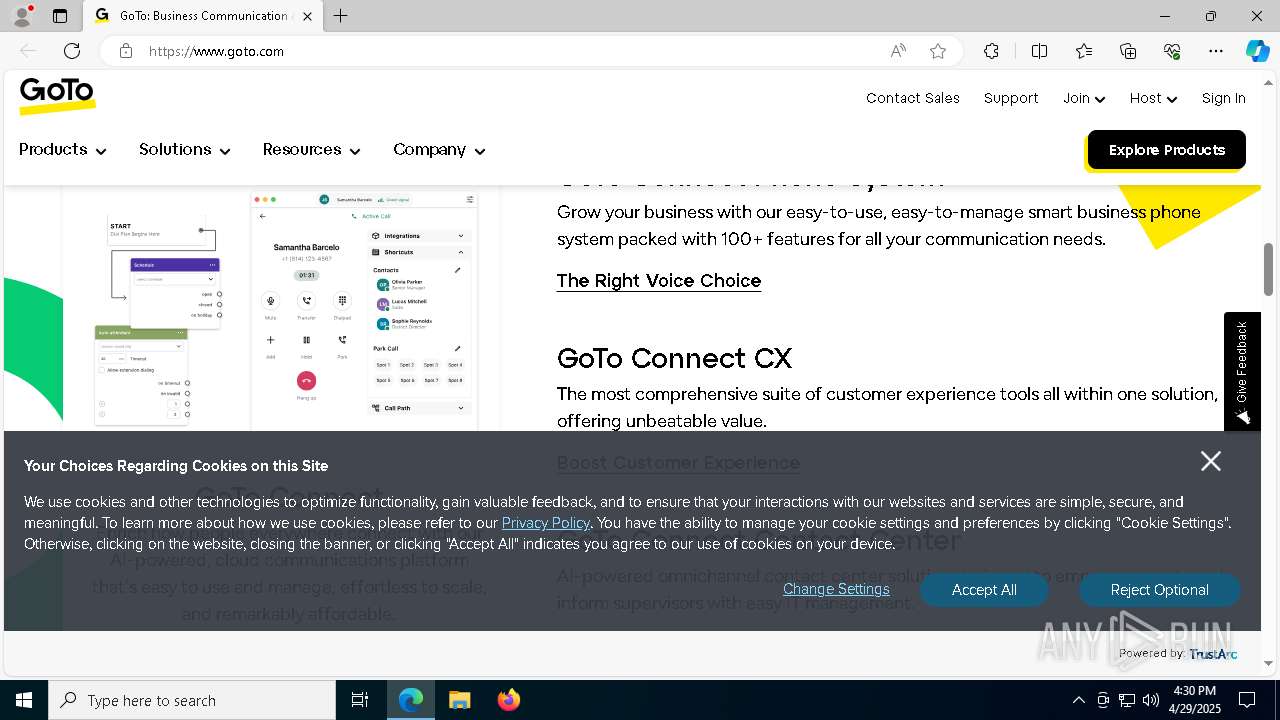Click Sign In

(x=1224, y=98)
